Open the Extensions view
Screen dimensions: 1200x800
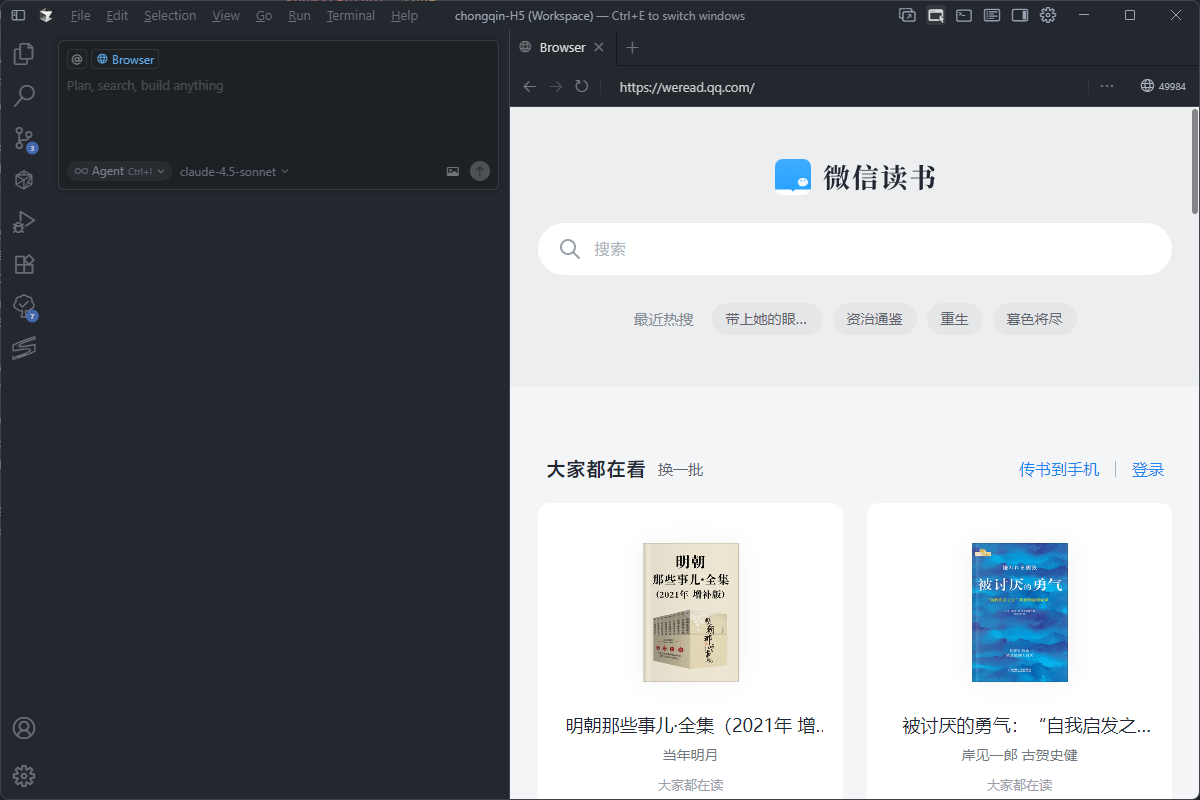[24, 264]
